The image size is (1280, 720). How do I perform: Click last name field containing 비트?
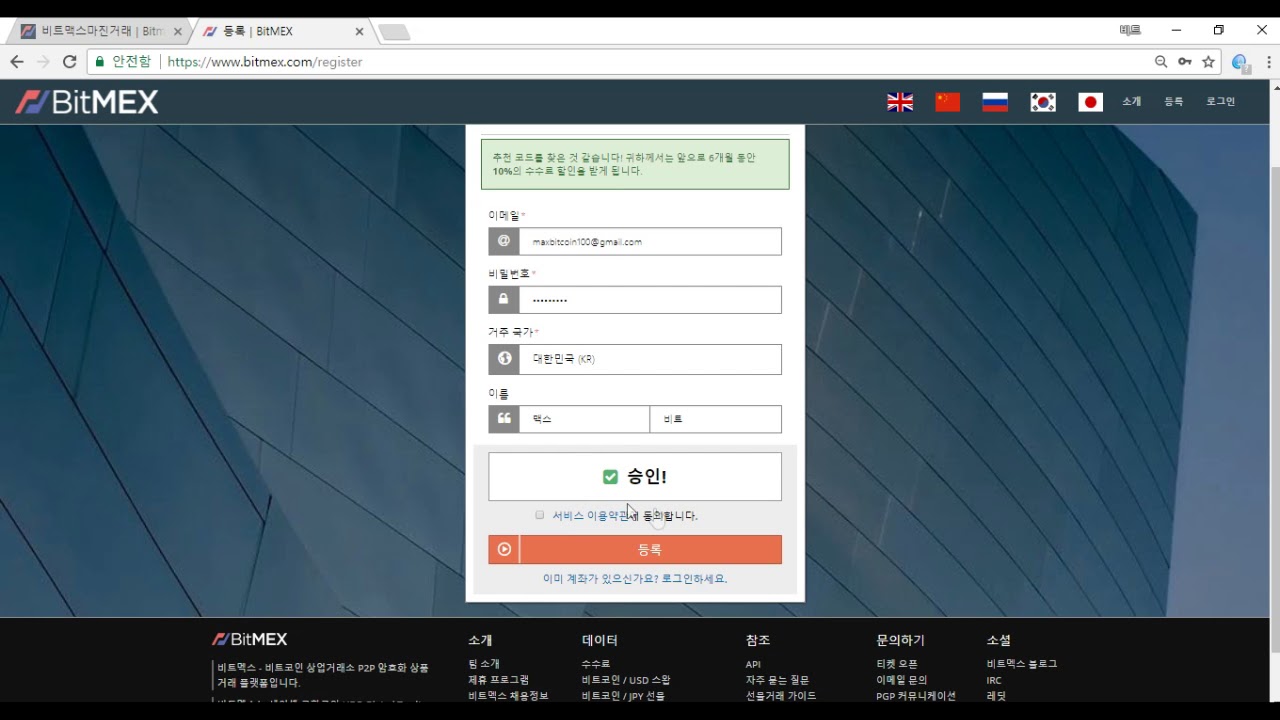click(716, 419)
